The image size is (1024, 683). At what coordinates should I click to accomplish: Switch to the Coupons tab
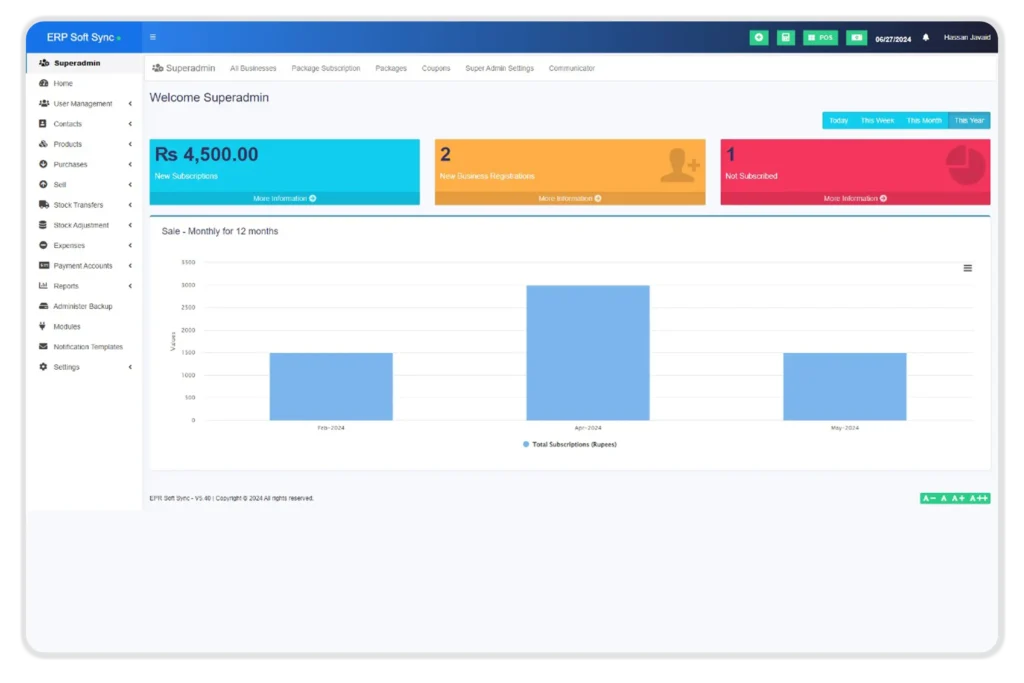436,68
